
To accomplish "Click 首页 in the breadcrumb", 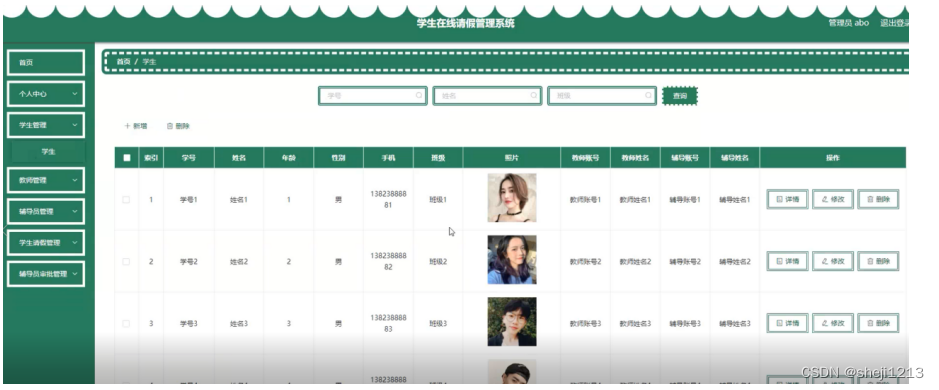I will [x=123, y=62].
